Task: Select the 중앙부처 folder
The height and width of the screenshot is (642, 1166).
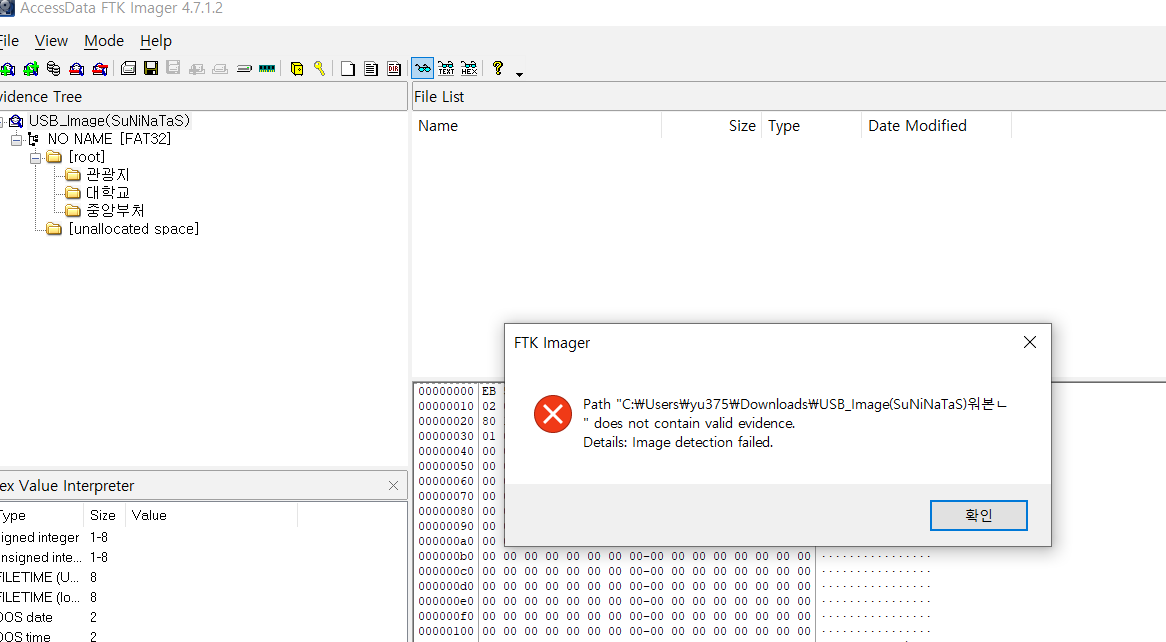Action: pos(115,211)
